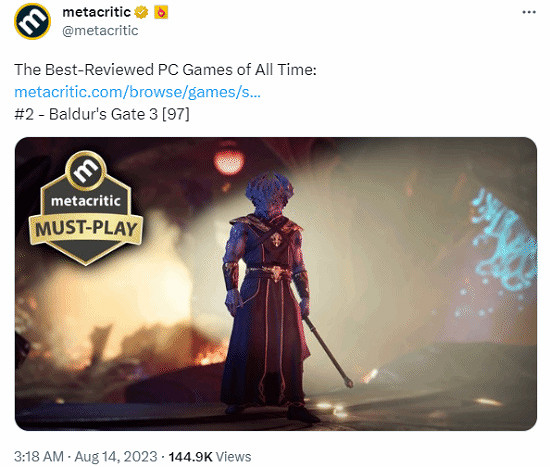Open the three-dot more options menu

(529, 12)
